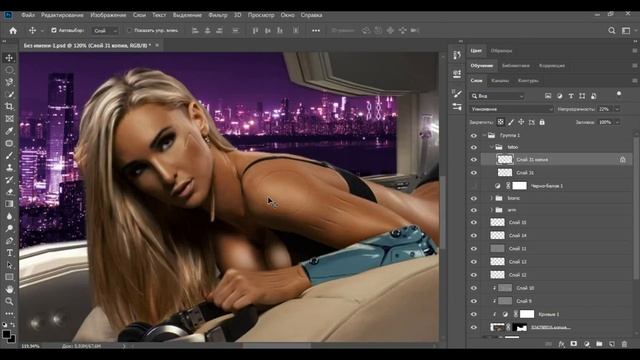Open the Auto-Select Слой dropdown

click(x=105, y=31)
